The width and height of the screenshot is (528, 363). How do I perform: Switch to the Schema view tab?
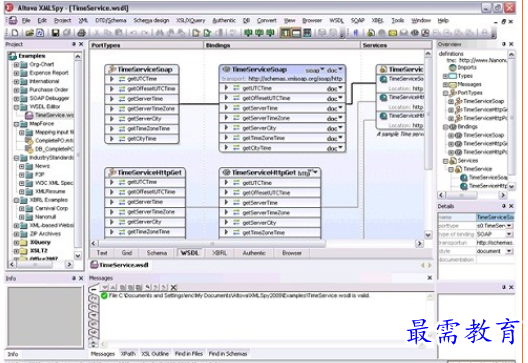click(x=157, y=253)
